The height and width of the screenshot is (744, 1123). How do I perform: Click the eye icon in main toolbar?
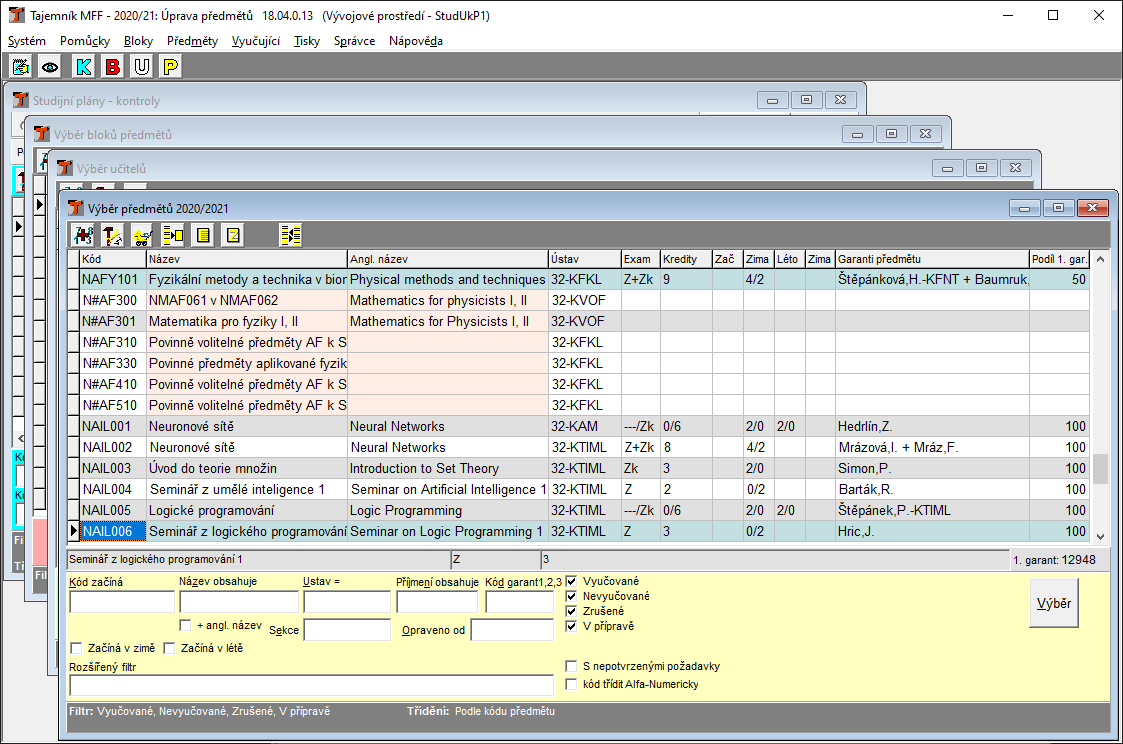click(x=50, y=67)
